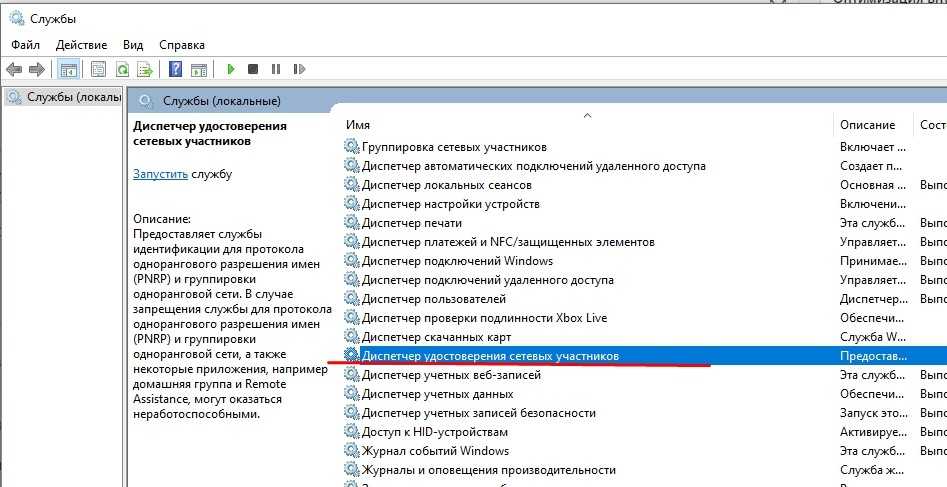
Task: Open the Properties toolbar icon
Action: click(x=98, y=69)
